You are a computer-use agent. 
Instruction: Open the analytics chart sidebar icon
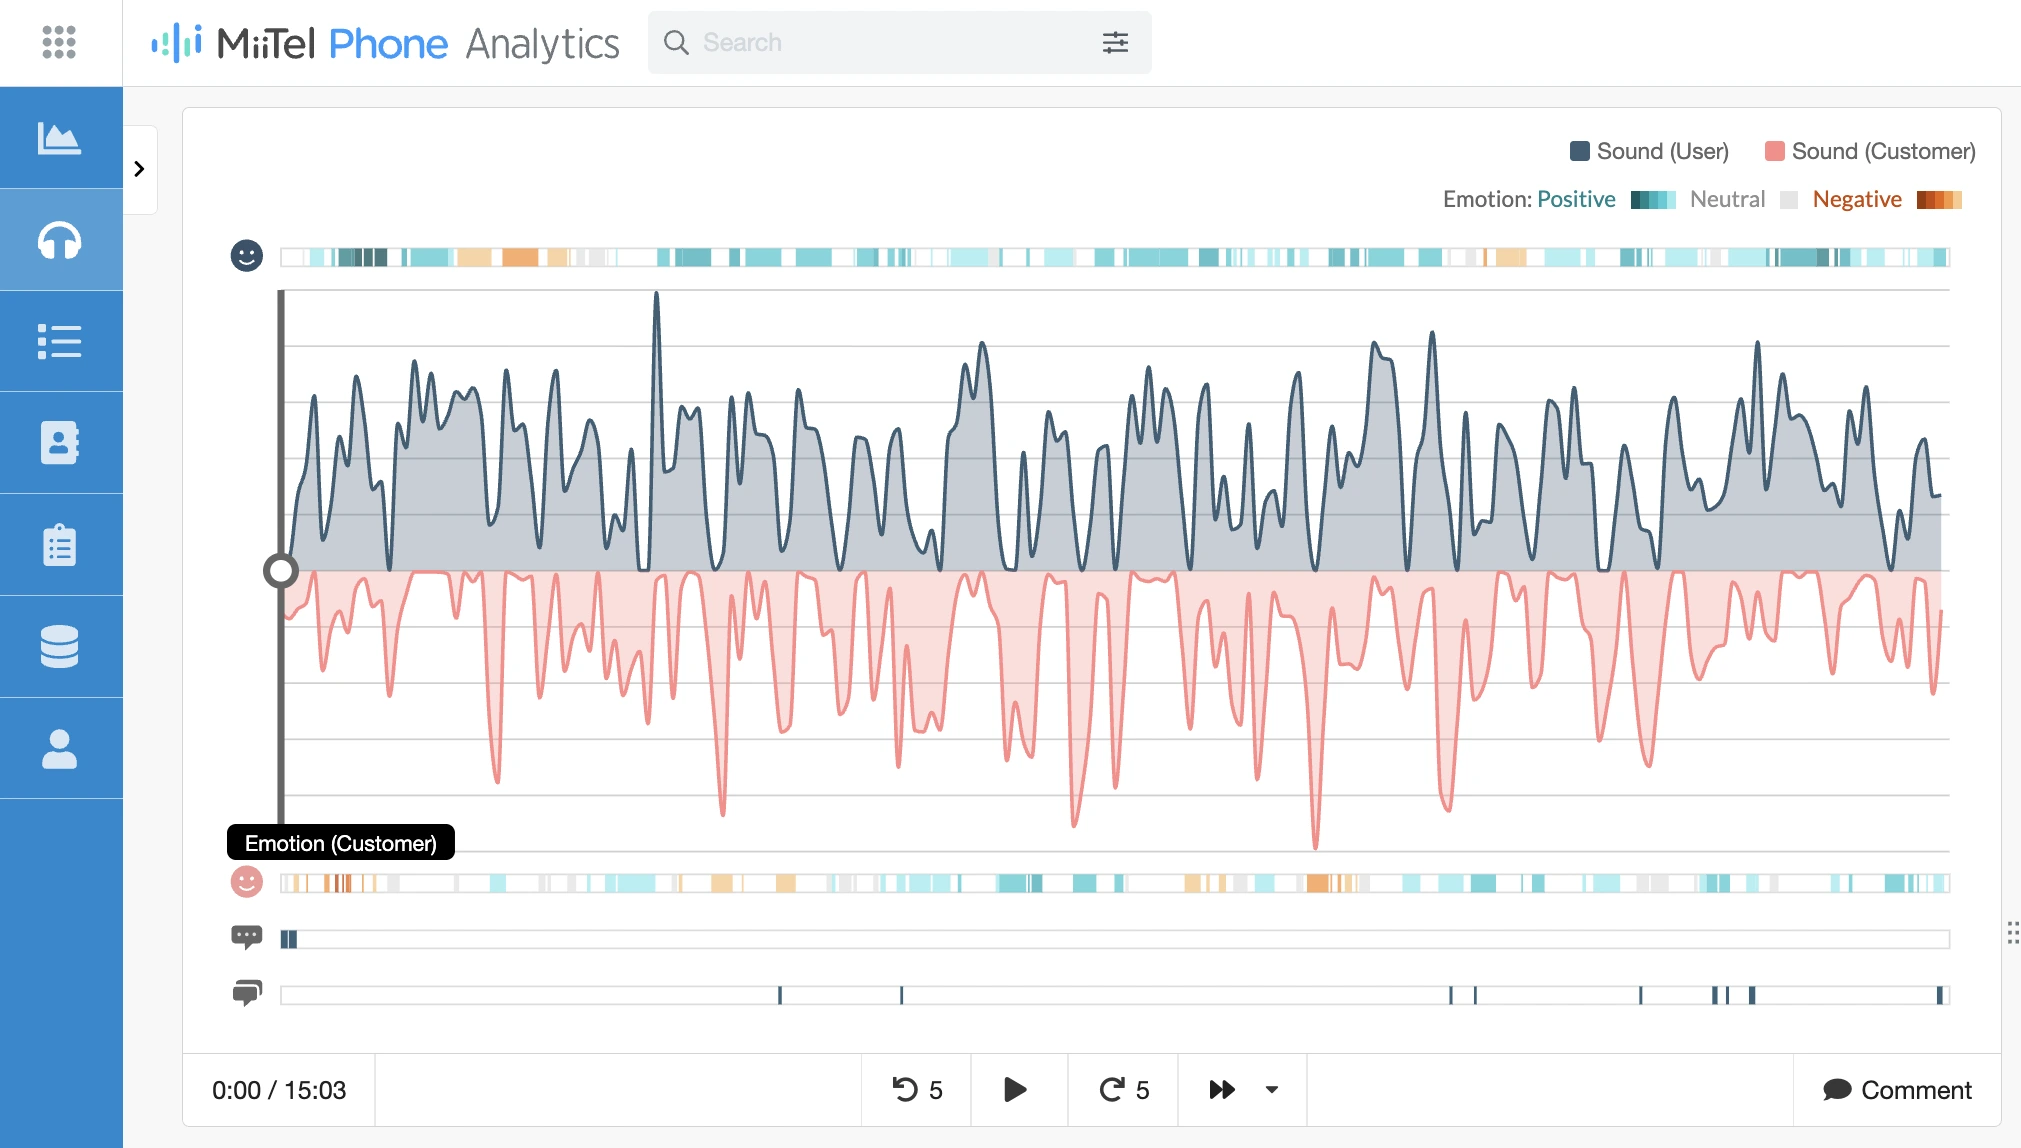[x=59, y=138]
